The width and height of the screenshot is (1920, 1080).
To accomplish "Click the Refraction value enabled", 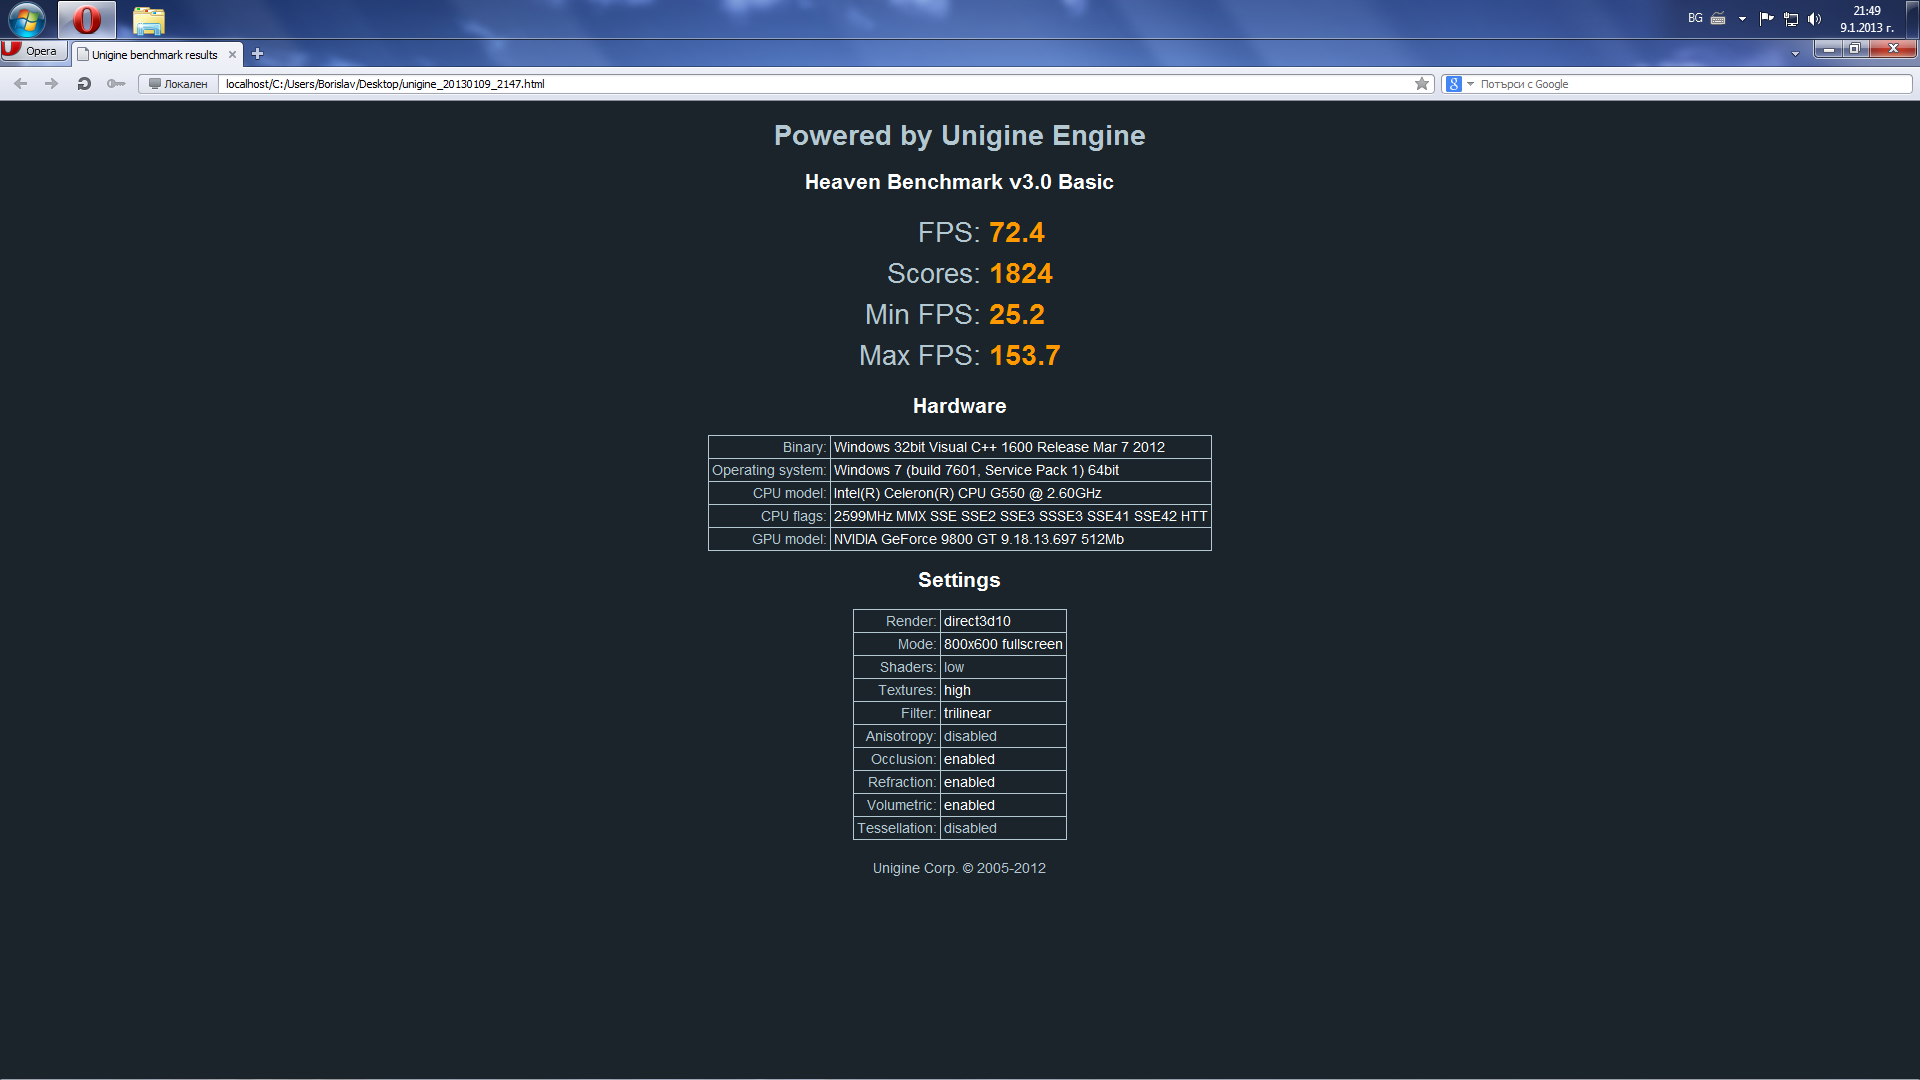I will click(1003, 782).
